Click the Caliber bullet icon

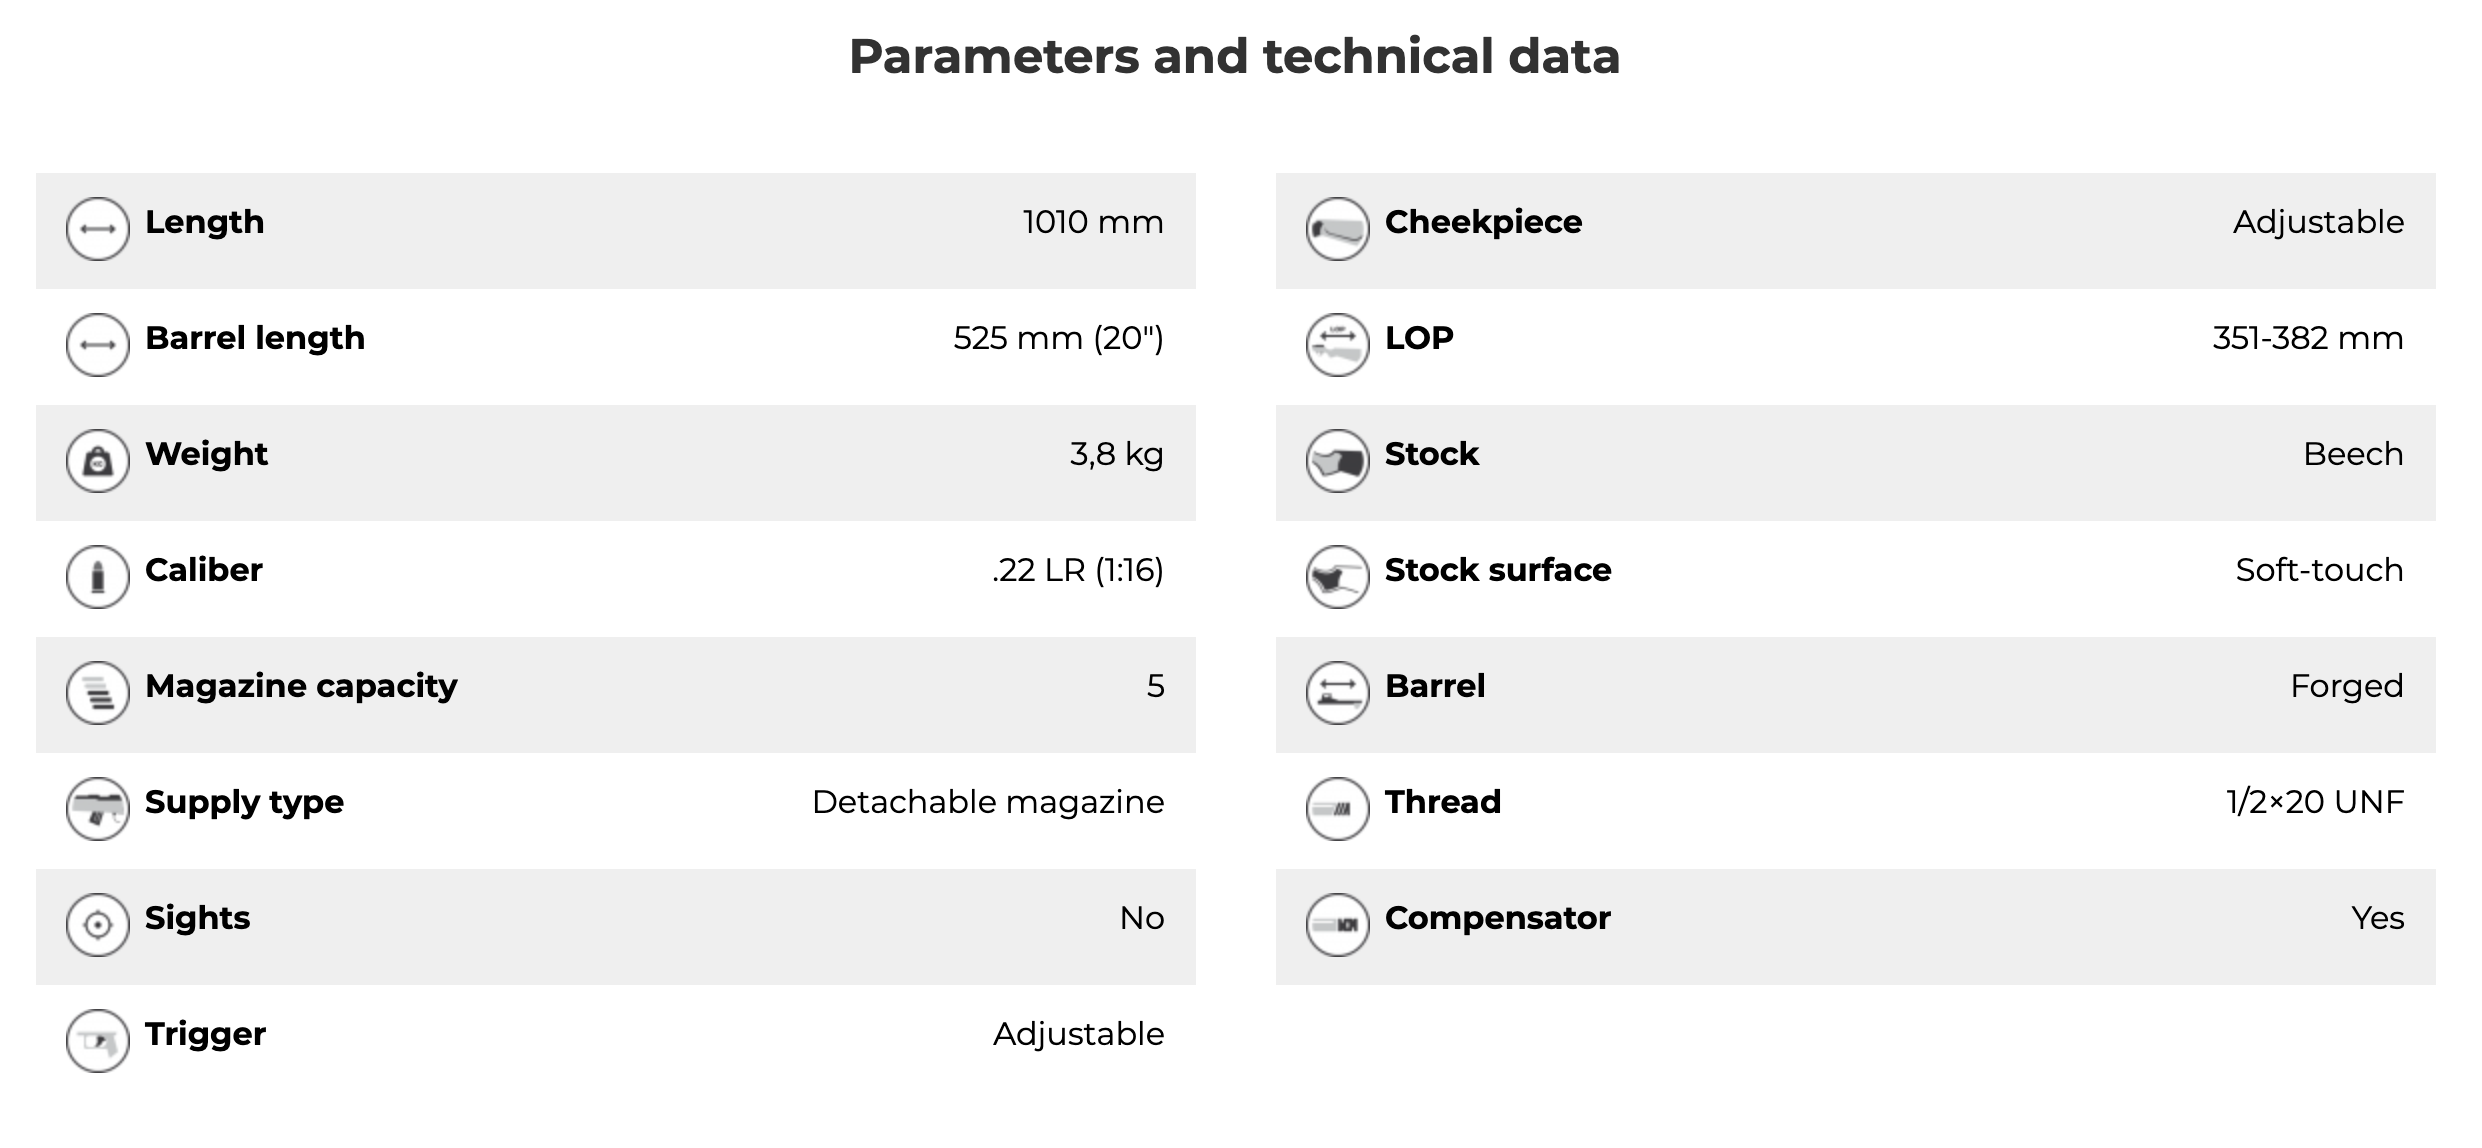pos(97,577)
